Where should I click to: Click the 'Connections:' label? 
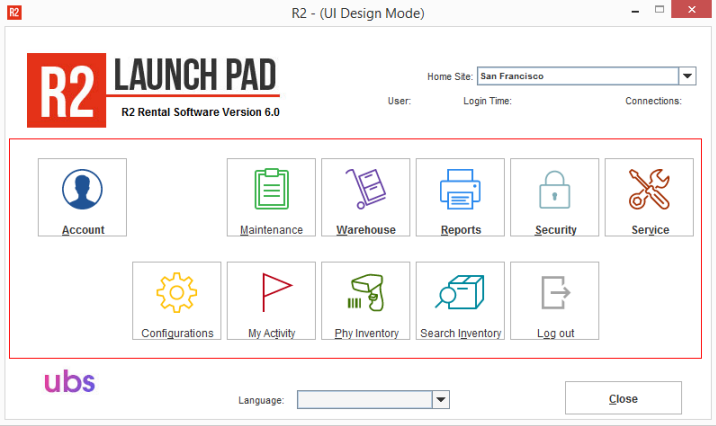pyautogui.click(x=653, y=101)
